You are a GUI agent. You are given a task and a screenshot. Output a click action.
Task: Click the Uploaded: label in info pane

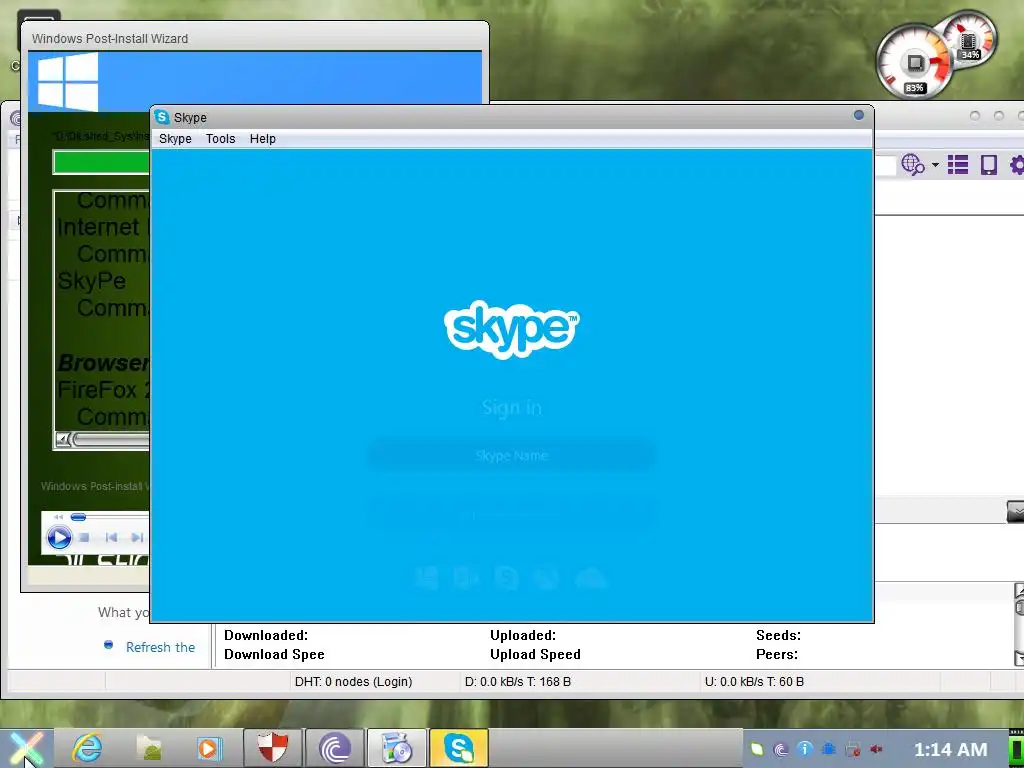coord(523,635)
